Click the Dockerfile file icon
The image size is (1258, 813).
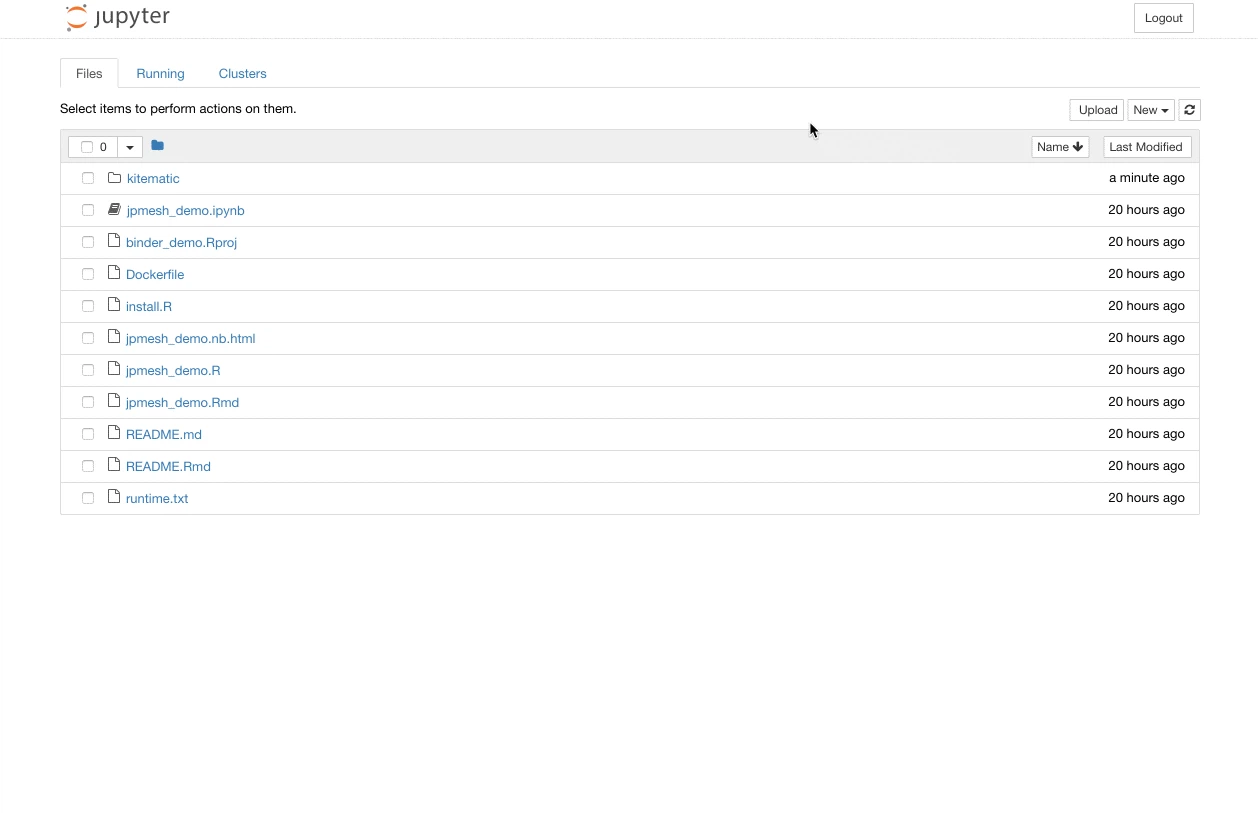[x=114, y=274]
